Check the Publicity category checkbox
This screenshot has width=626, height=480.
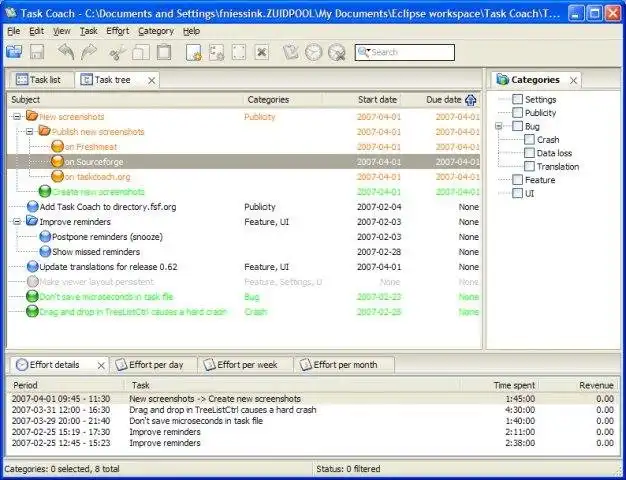point(517,113)
